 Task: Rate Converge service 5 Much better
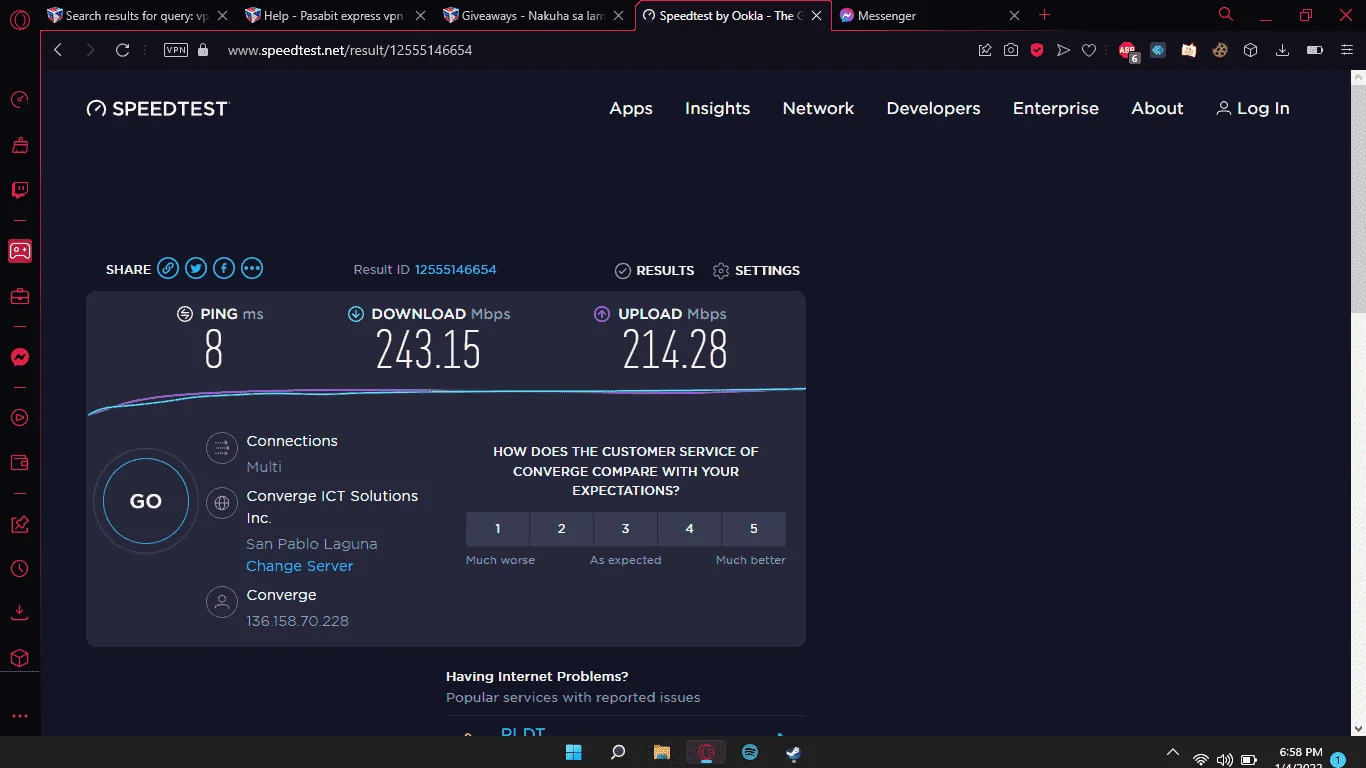point(753,529)
